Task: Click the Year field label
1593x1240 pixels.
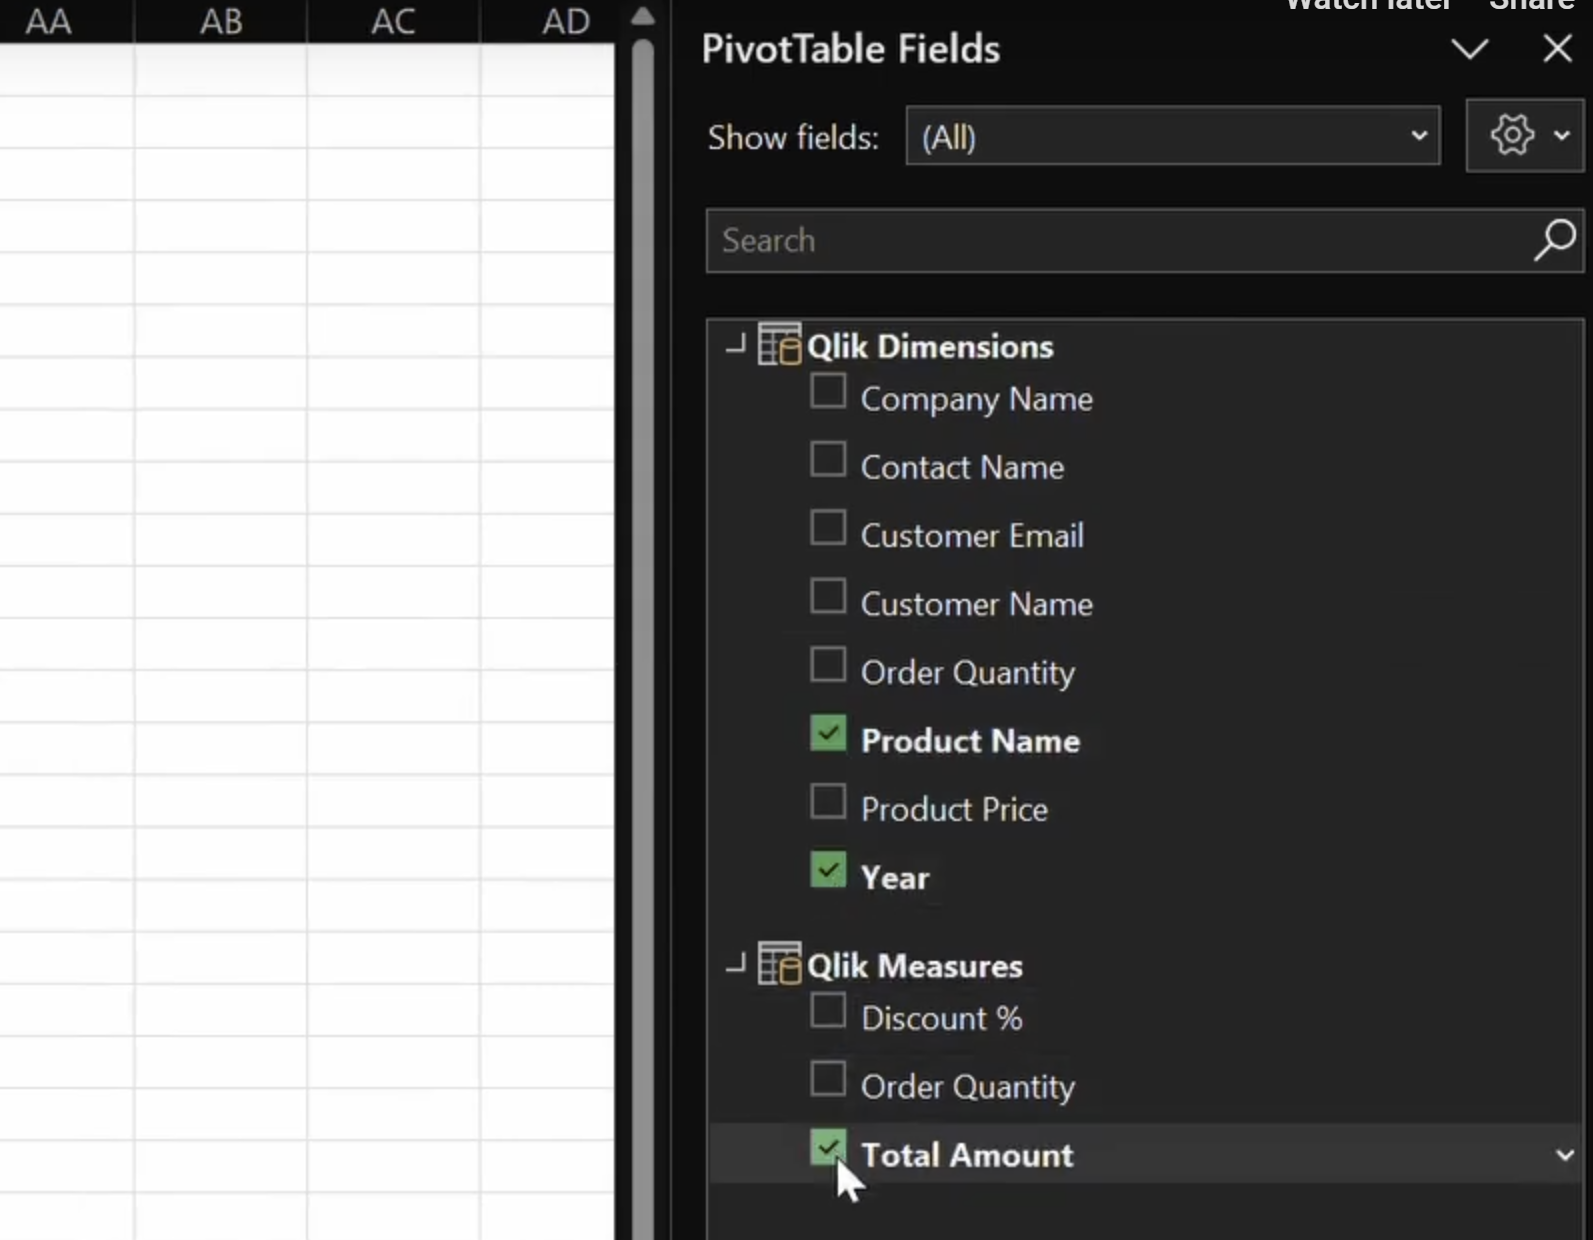Action: (895, 878)
